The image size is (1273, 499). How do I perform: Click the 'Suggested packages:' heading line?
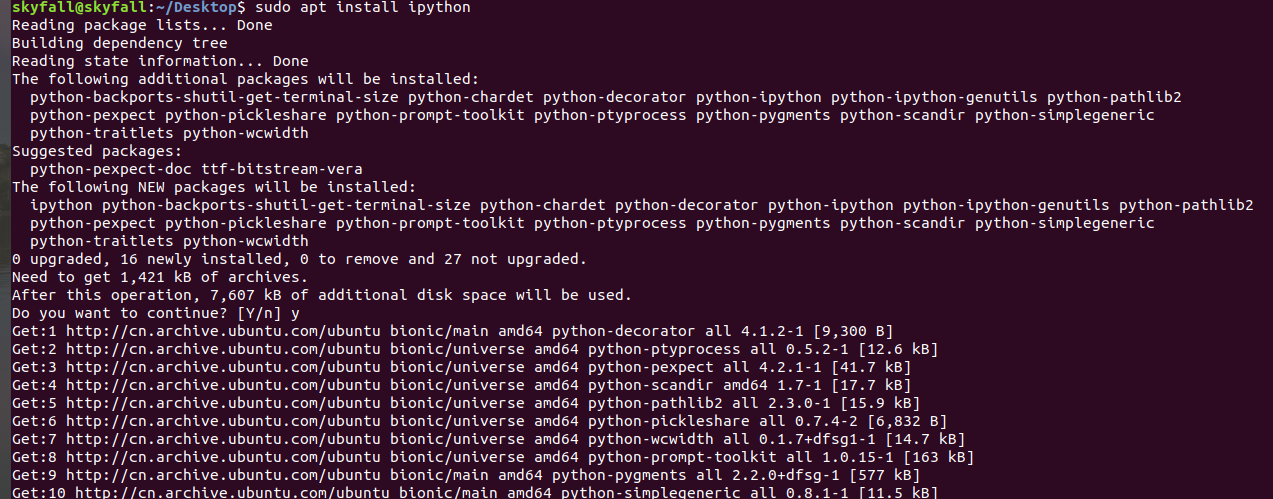click(x=97, y=151)
